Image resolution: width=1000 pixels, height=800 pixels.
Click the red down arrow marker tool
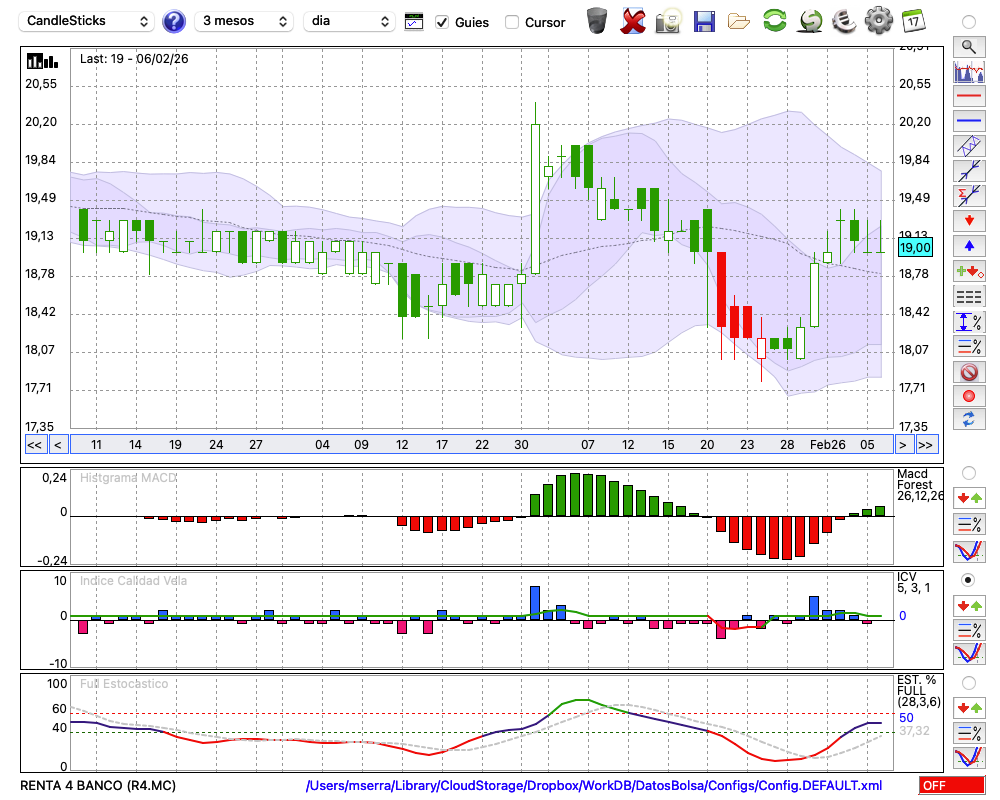[968, 221]
